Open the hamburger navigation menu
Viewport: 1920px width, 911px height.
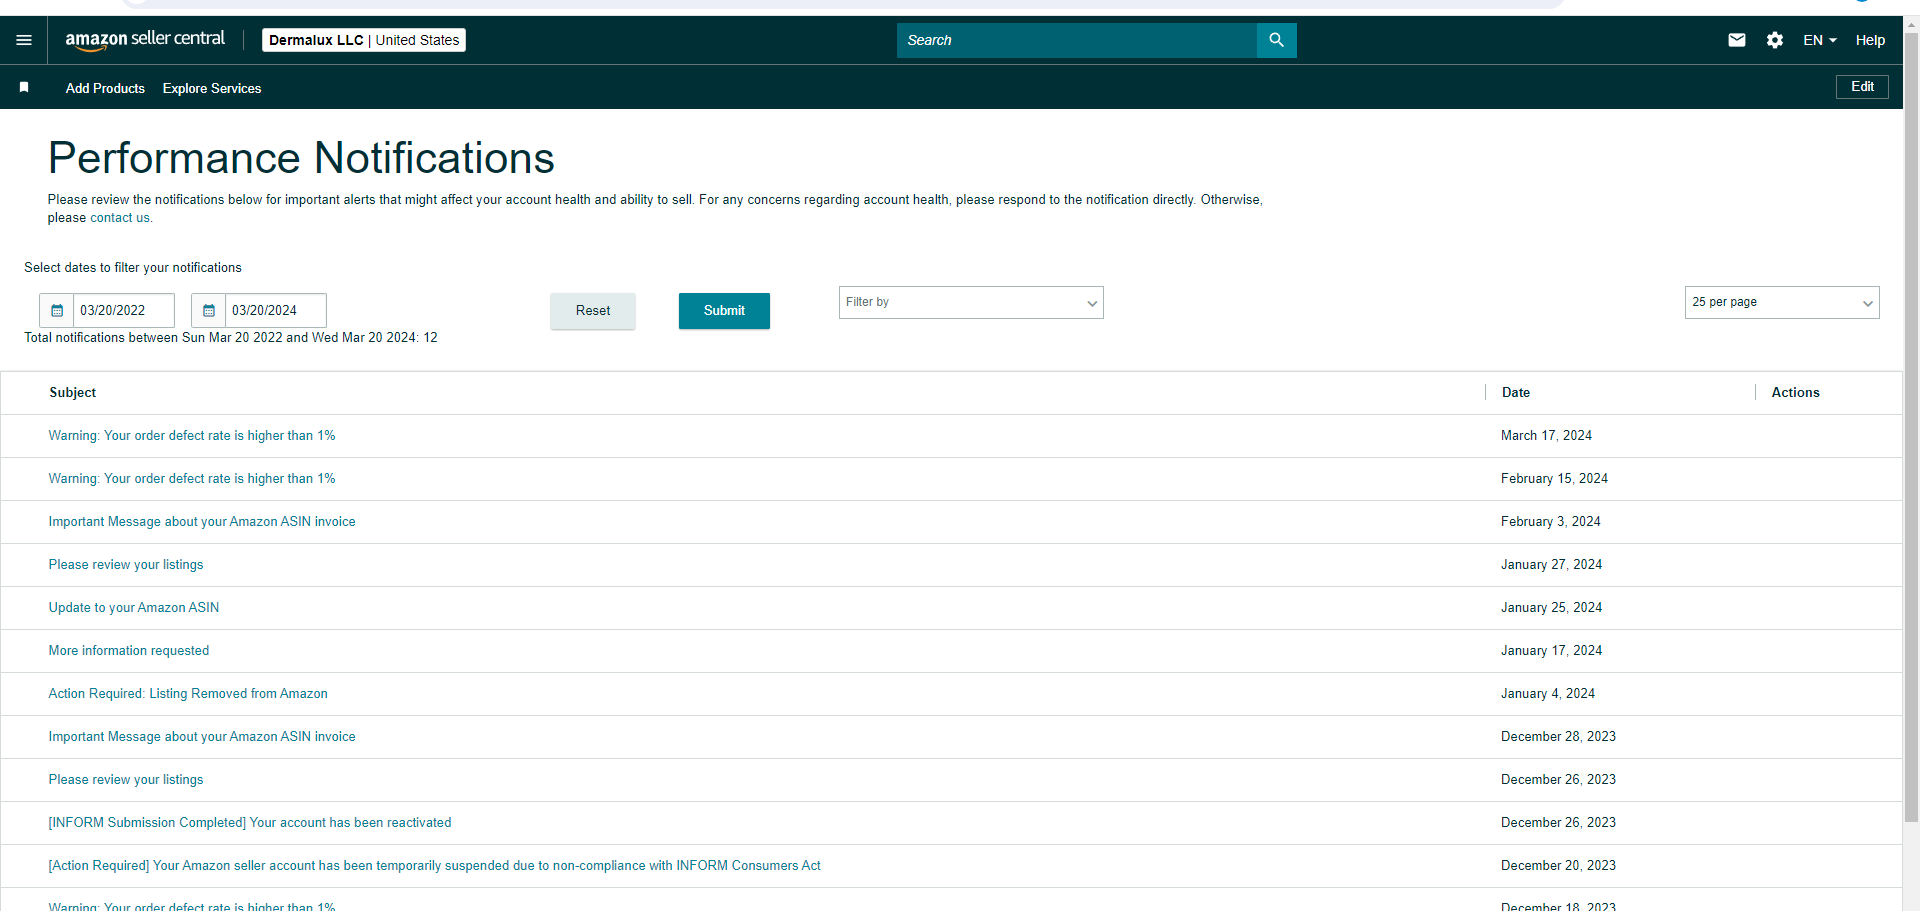coord(24,40)
